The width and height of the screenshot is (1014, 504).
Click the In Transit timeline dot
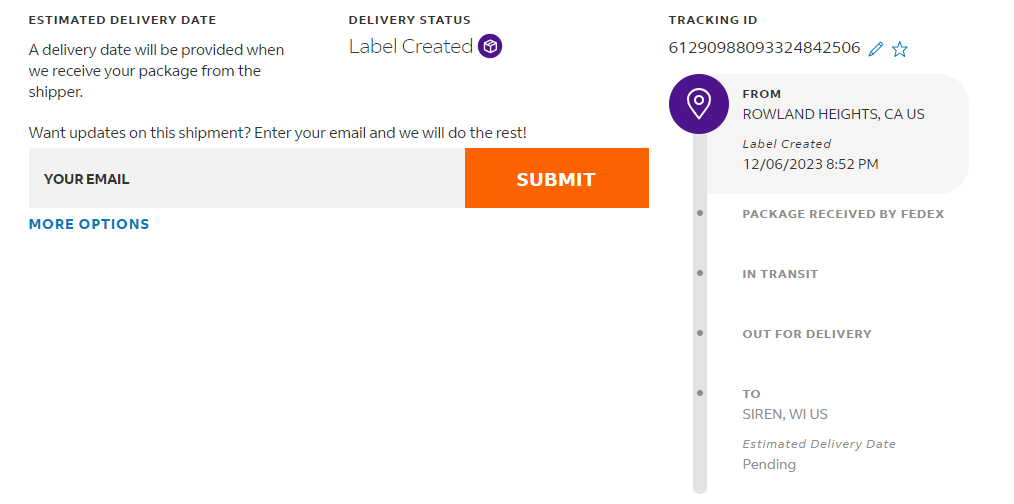pos(700,273)
